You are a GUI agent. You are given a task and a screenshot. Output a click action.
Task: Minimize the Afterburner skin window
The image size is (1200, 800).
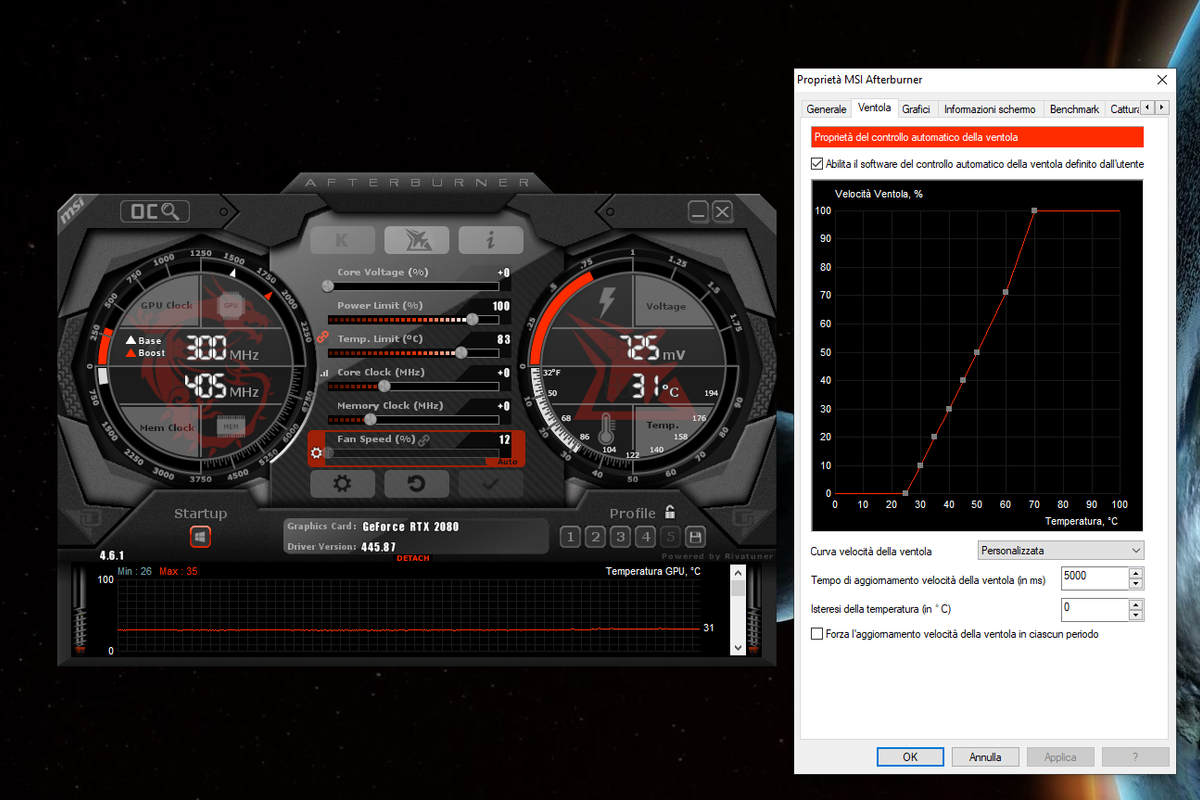pyautogui.click(x=699, y=211)
